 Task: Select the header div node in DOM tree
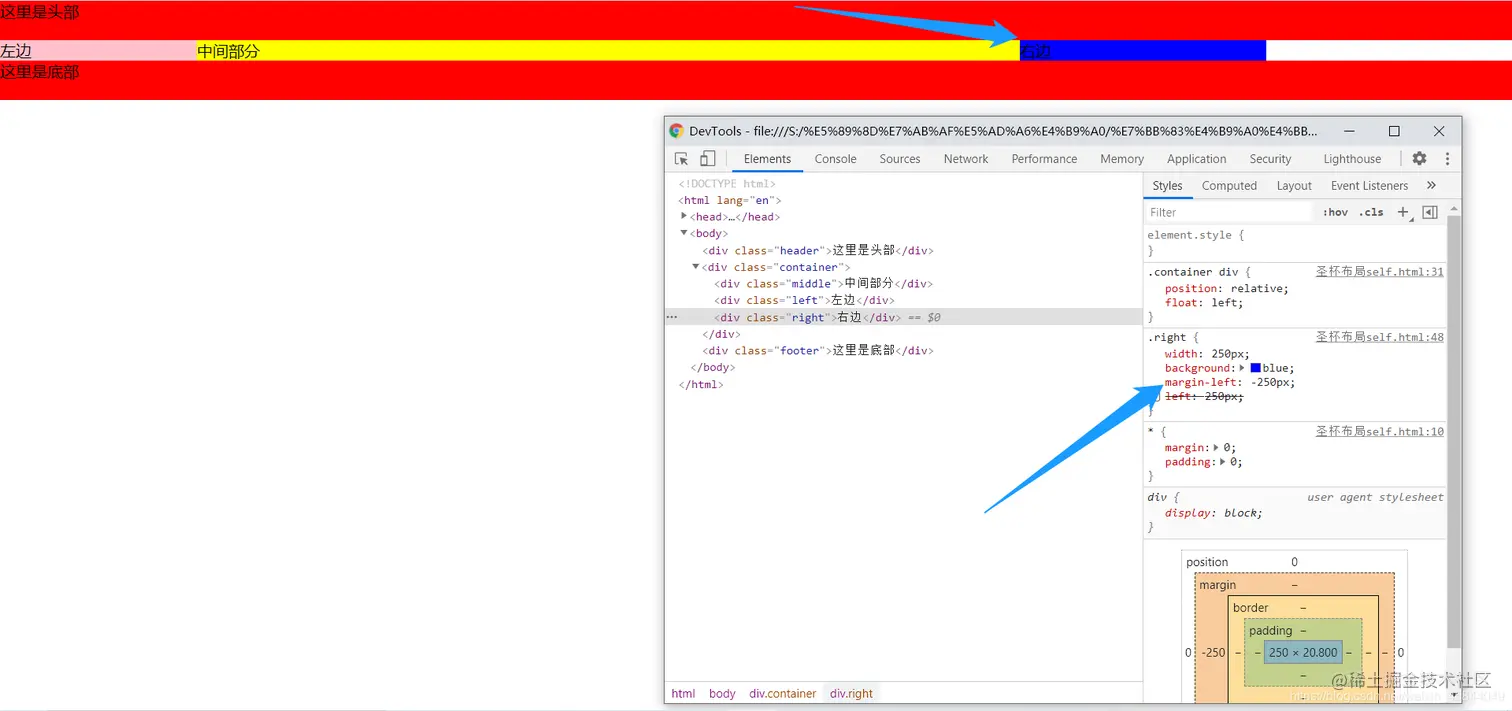(x=818, y=250)
